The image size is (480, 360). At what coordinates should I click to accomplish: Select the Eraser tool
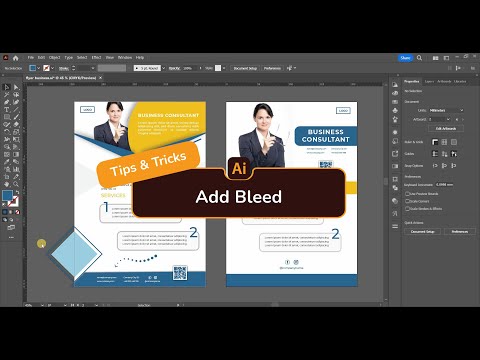pos(16,124)
